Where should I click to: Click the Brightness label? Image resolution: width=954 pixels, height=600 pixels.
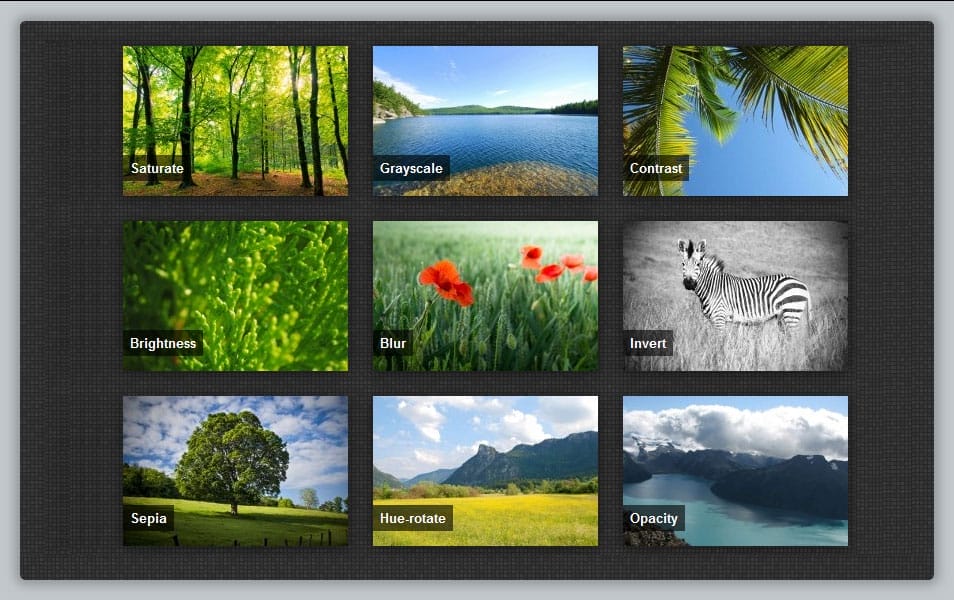pyautogui.click(x=164, y=344)
